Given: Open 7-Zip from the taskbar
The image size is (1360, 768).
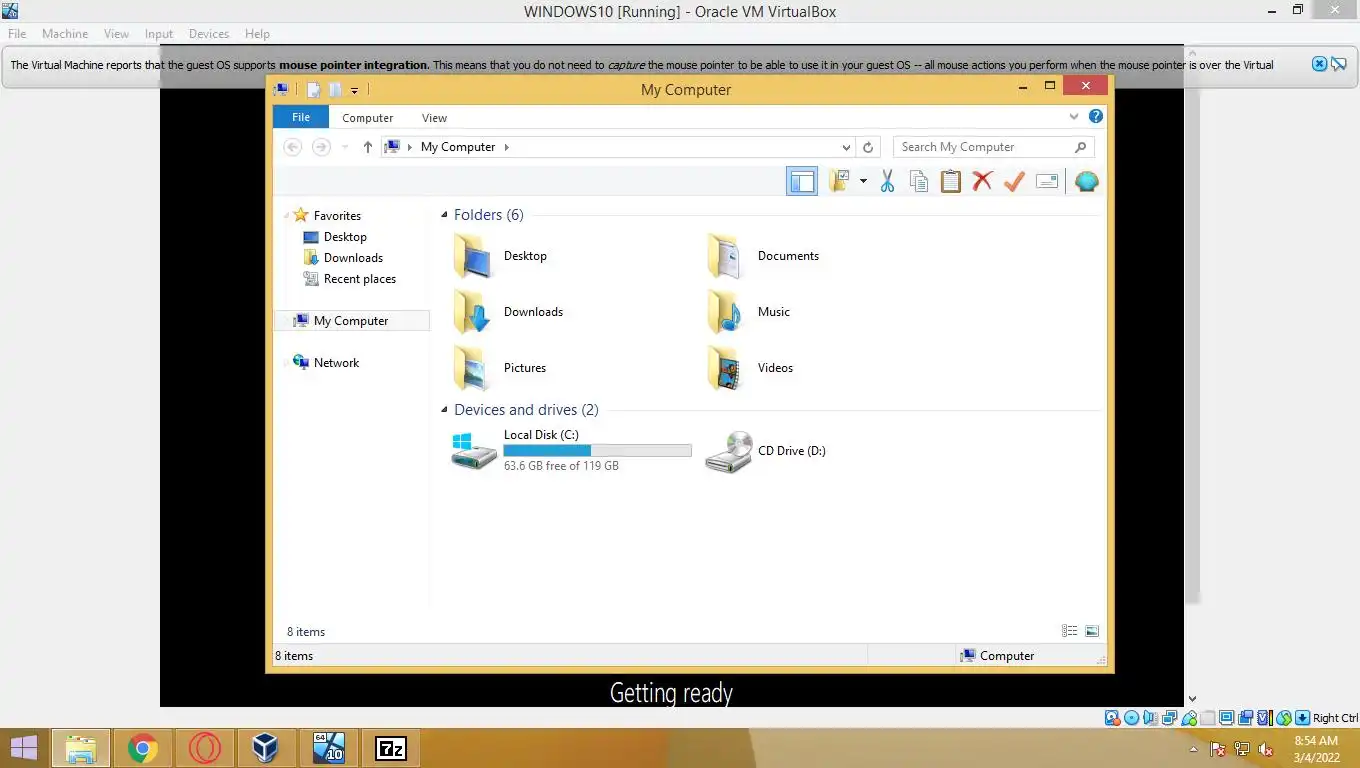Looking at the screenshot, I should (x=391, y=748).
